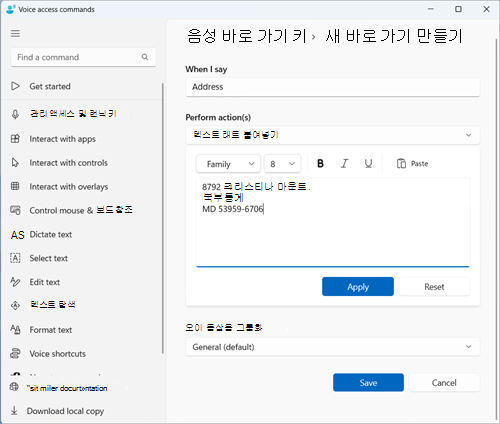The image size is (500, 424).
Task: Open the Family font dropdown
Action: pos(228,164)
